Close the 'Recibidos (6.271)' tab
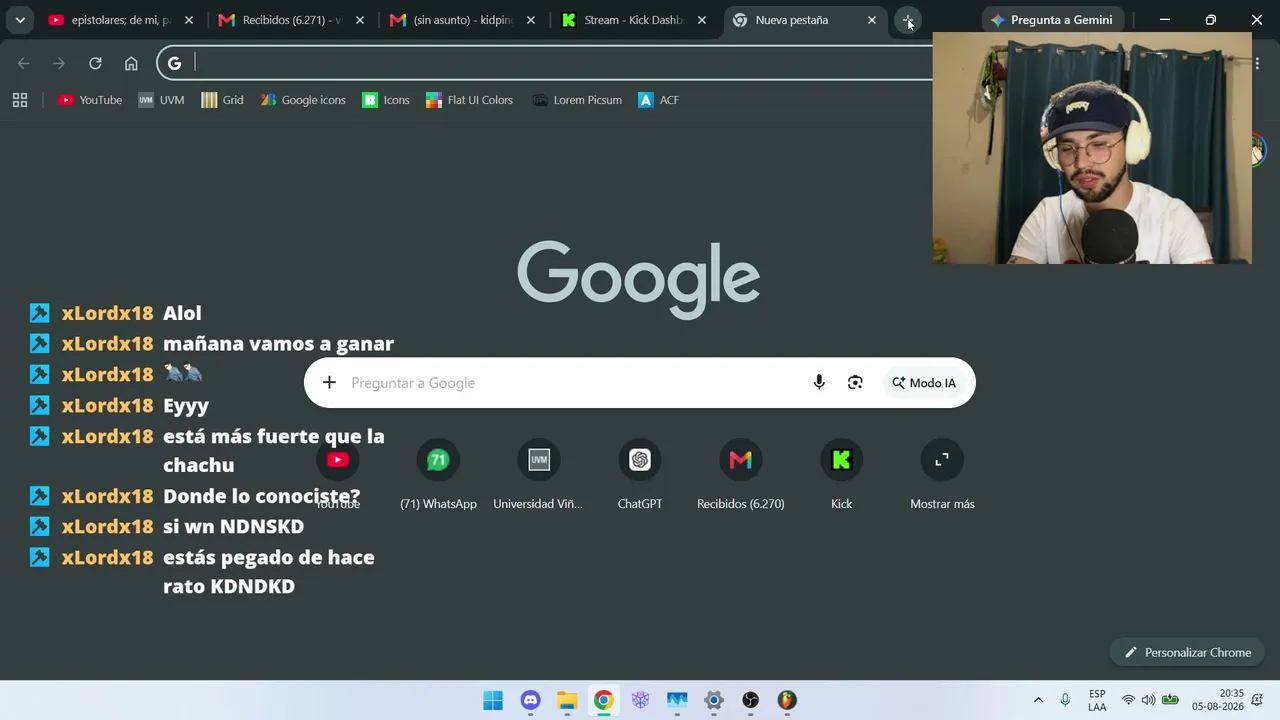The height and width of the screenshot is (720, 1280). (x=360, y=20)
